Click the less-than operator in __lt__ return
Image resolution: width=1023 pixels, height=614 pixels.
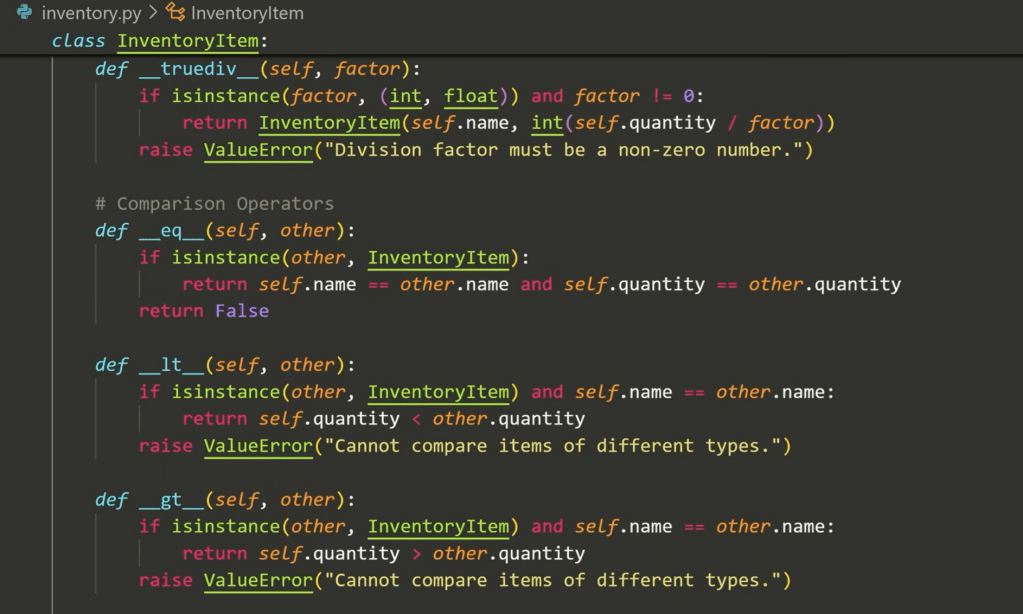416,419
